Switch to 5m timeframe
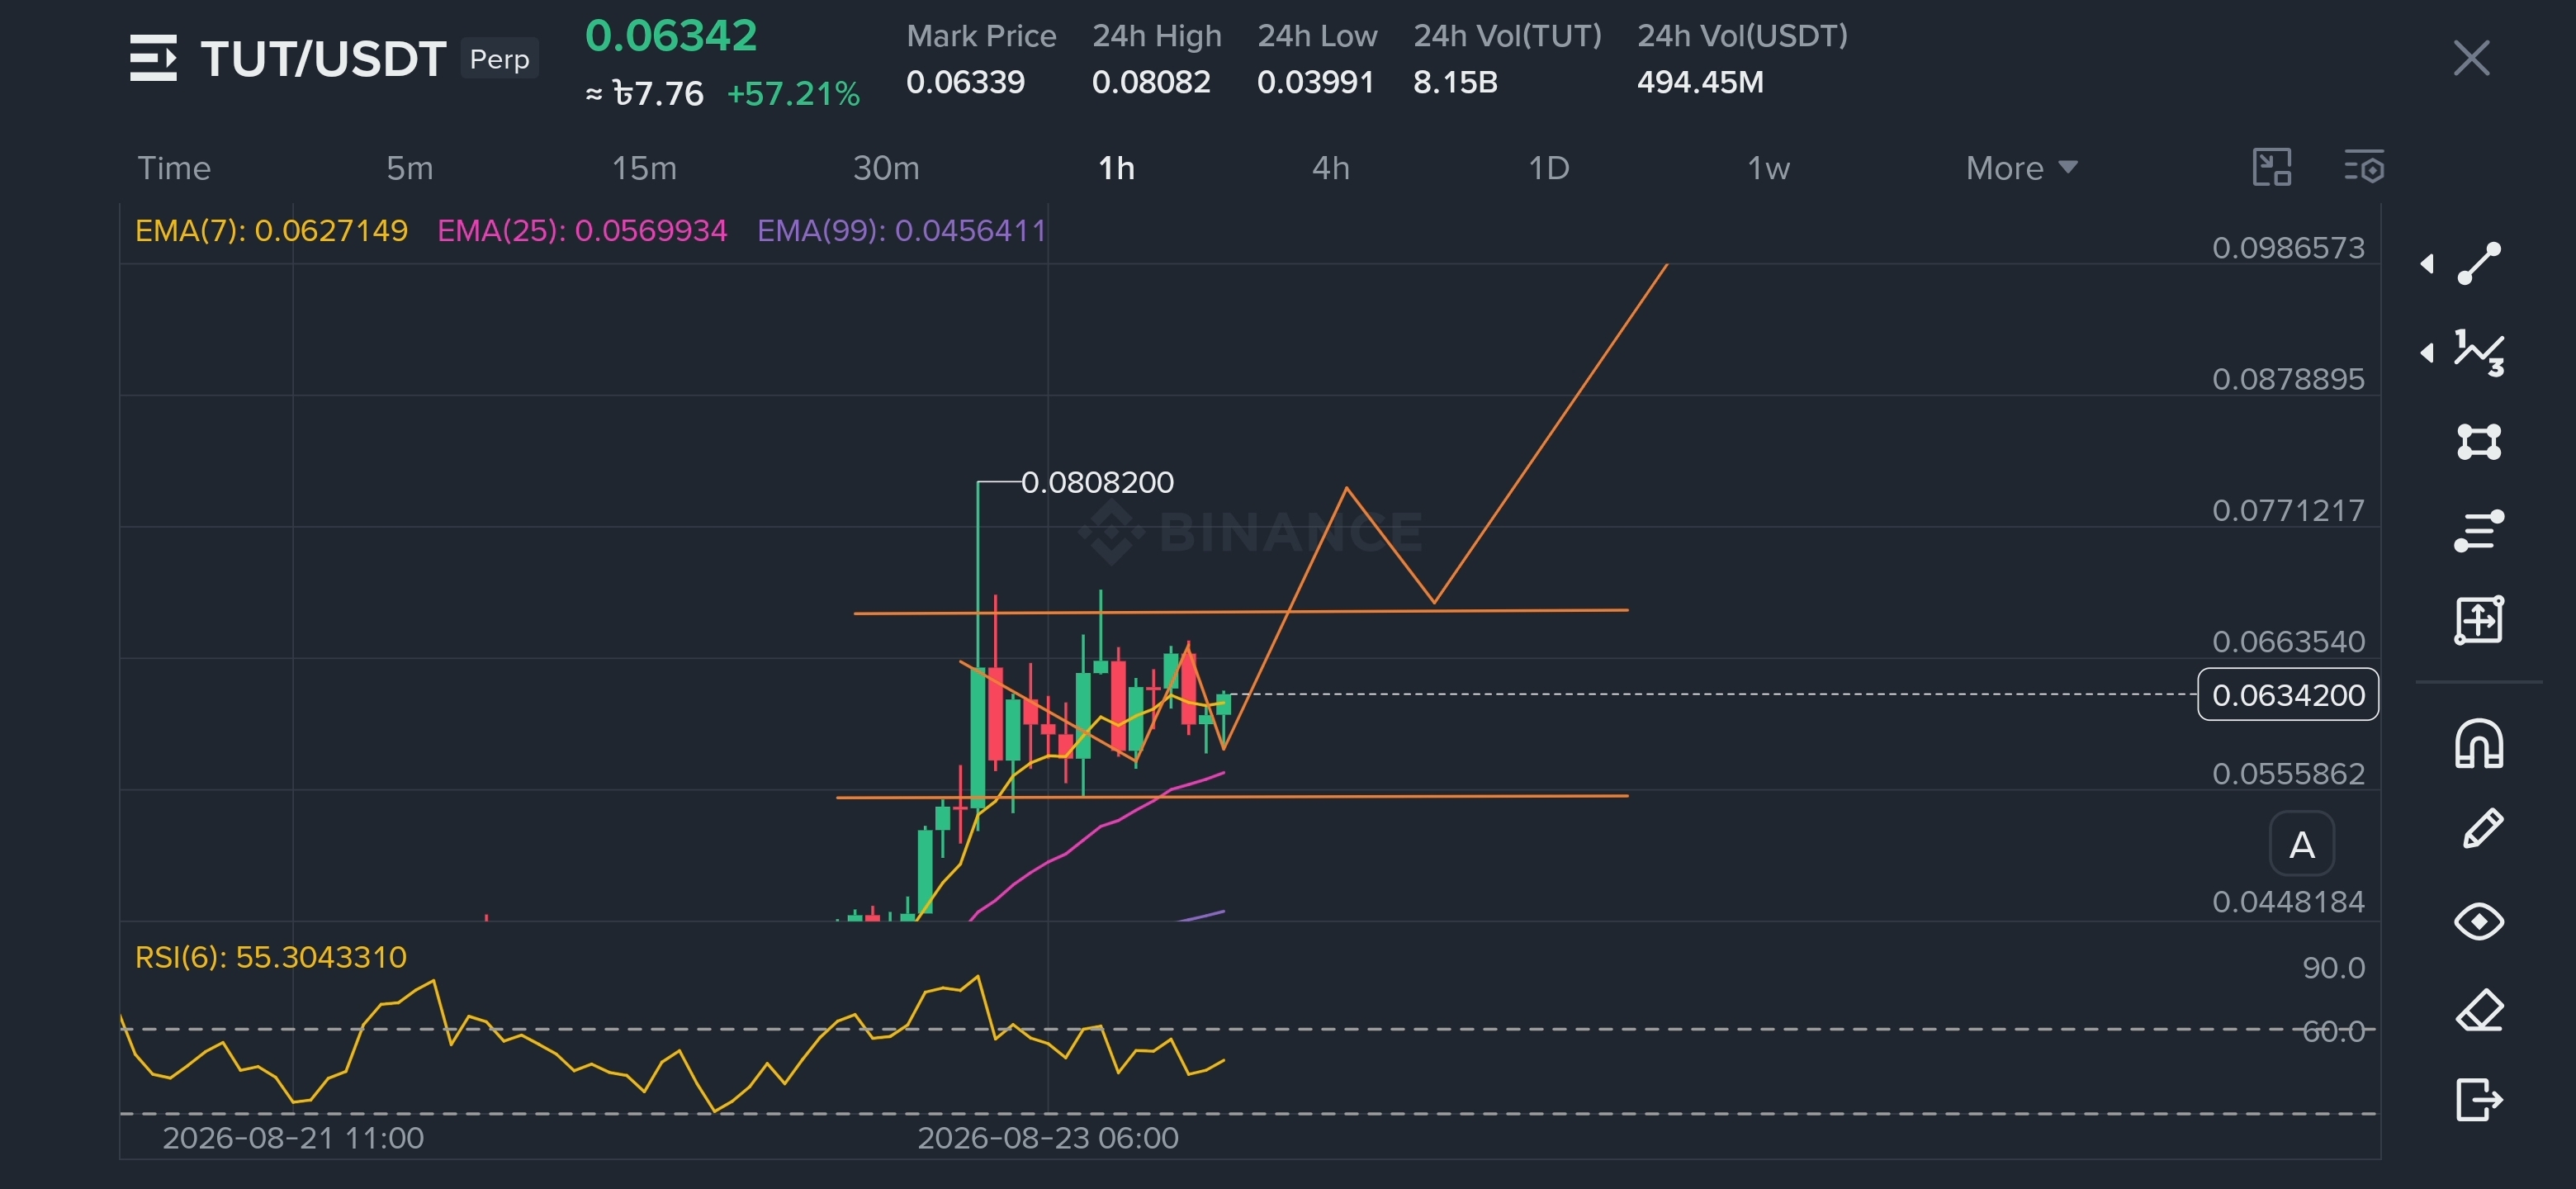2576x1189 pixels. (x=410, y=168)
